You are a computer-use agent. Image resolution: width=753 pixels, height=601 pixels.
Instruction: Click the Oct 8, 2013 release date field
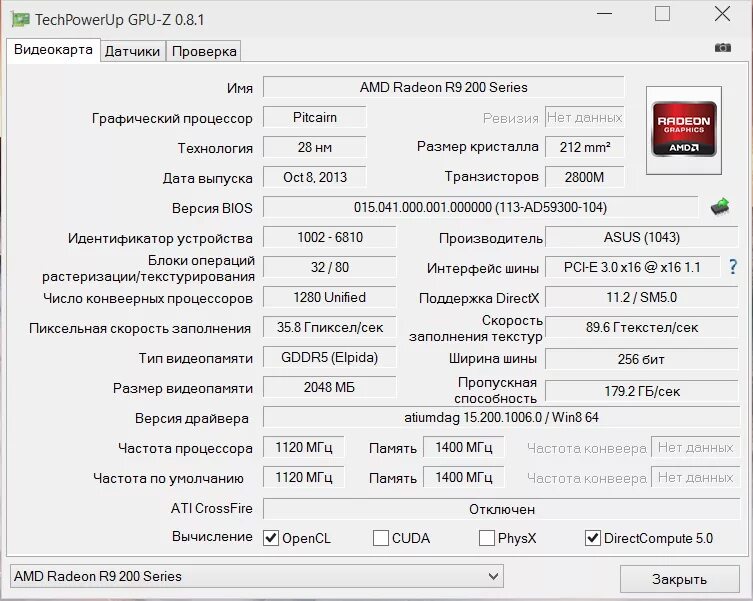click(x=315, y=177)
